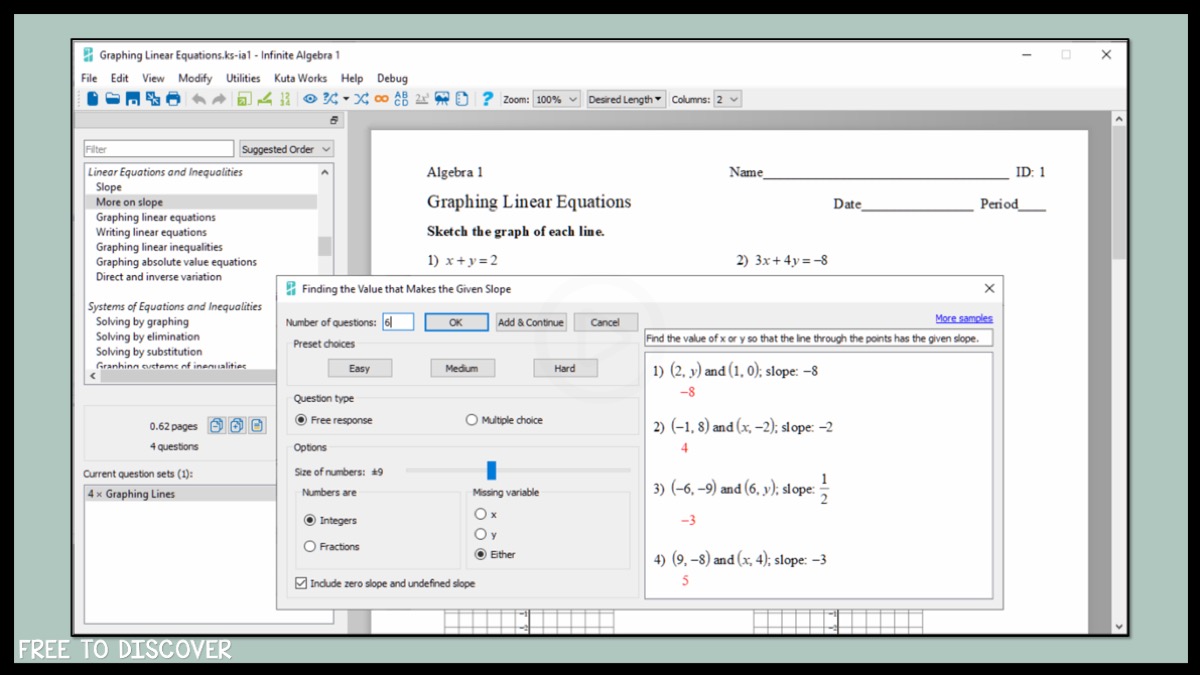Click the green pencil edit toolbar icon
1200x675 pixels.
[264, 99]
